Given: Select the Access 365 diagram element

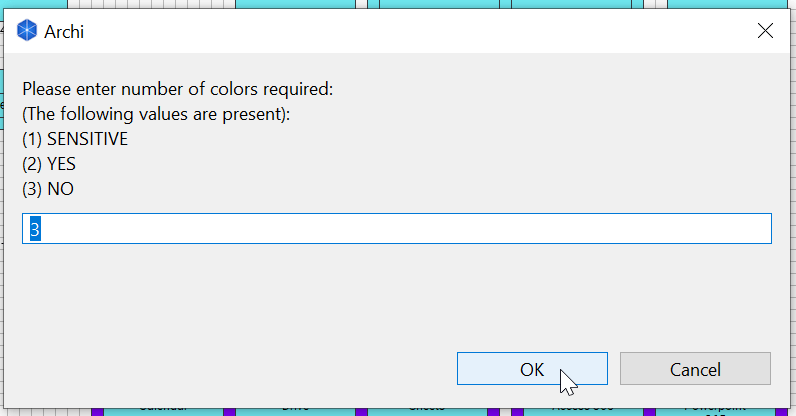Looking at the screenshot, I should (x=581, y=409).
